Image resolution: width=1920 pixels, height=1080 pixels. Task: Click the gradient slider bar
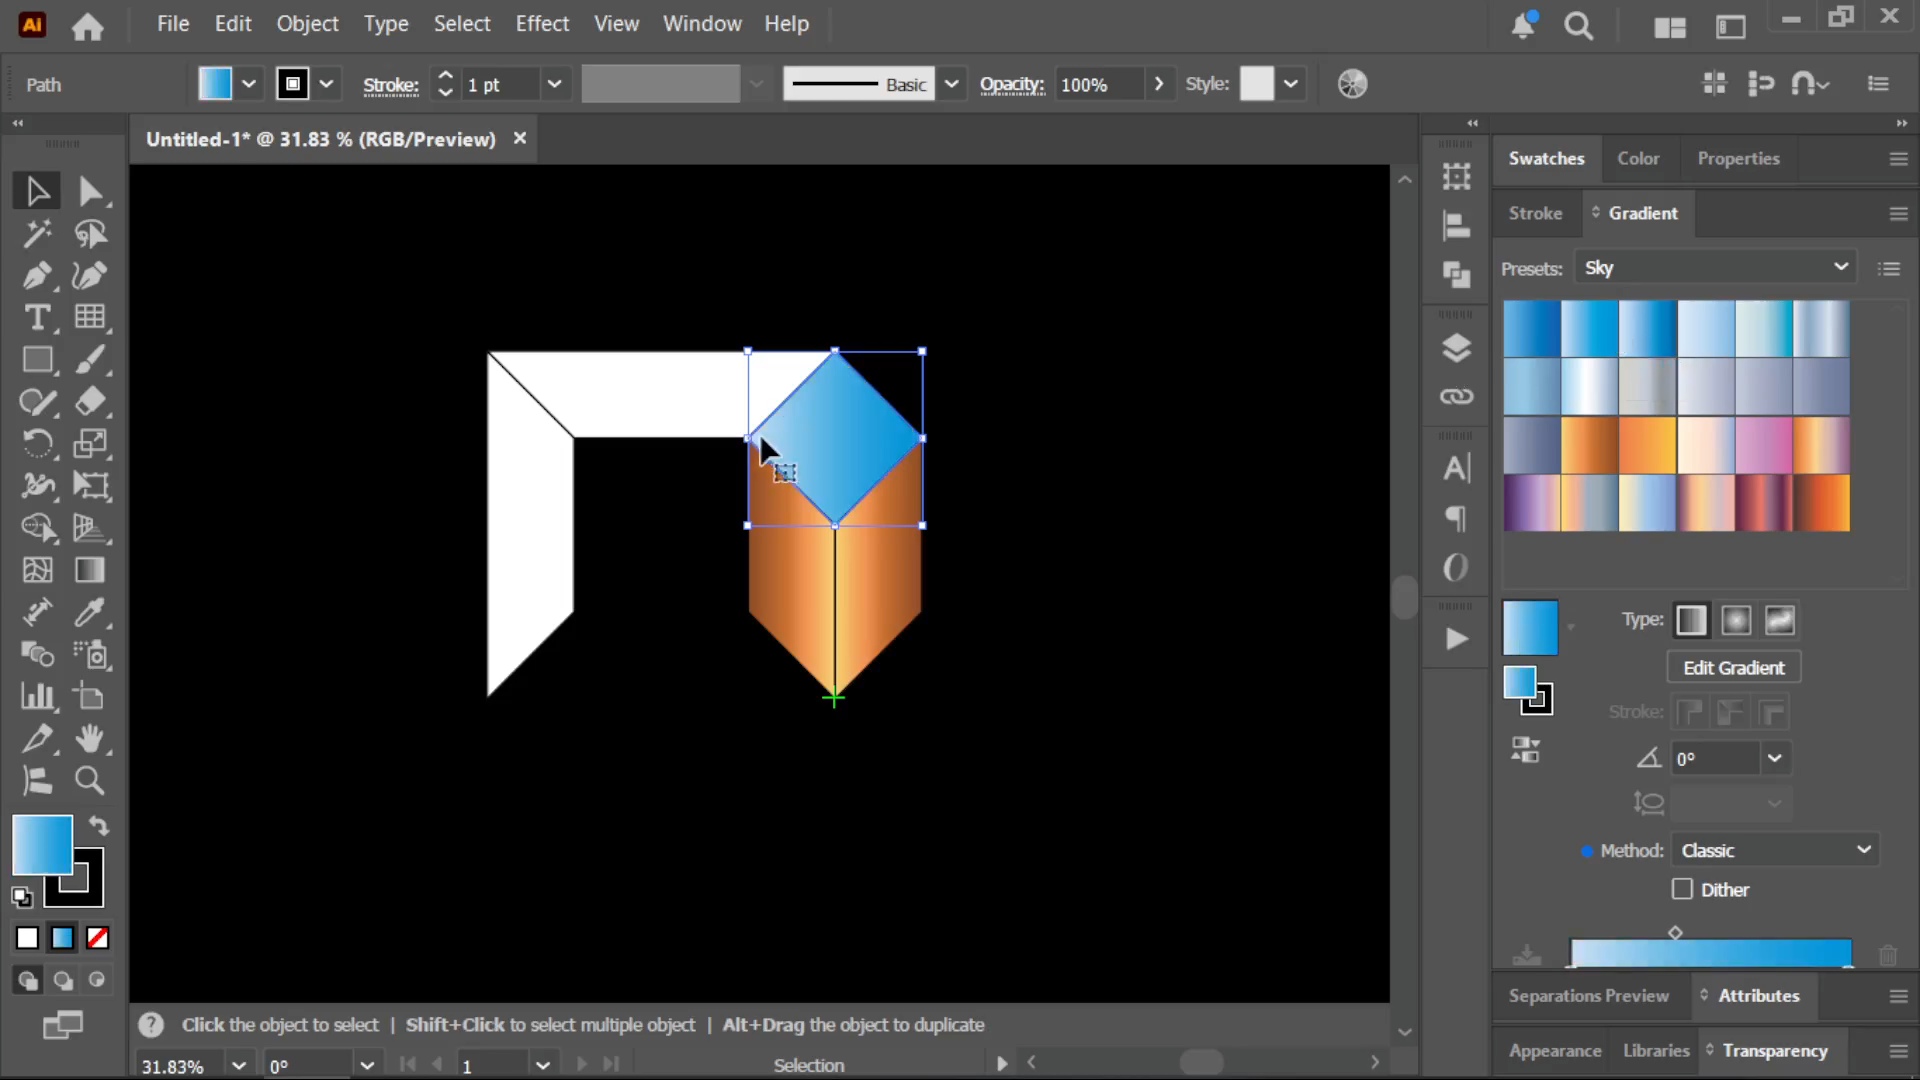tap(1710, 953)
